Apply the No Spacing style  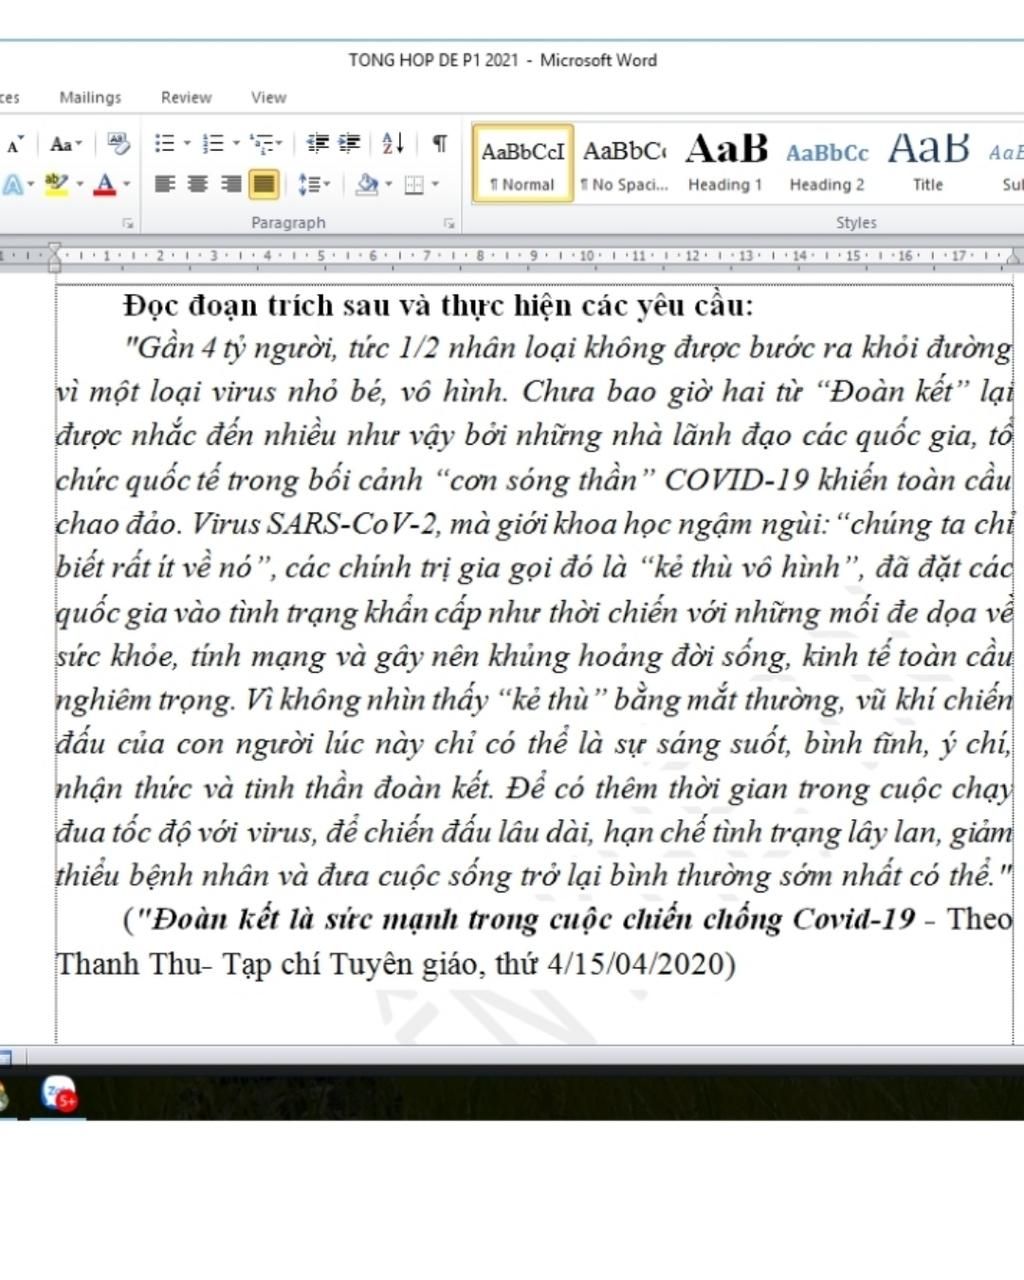tap(625, 163)
